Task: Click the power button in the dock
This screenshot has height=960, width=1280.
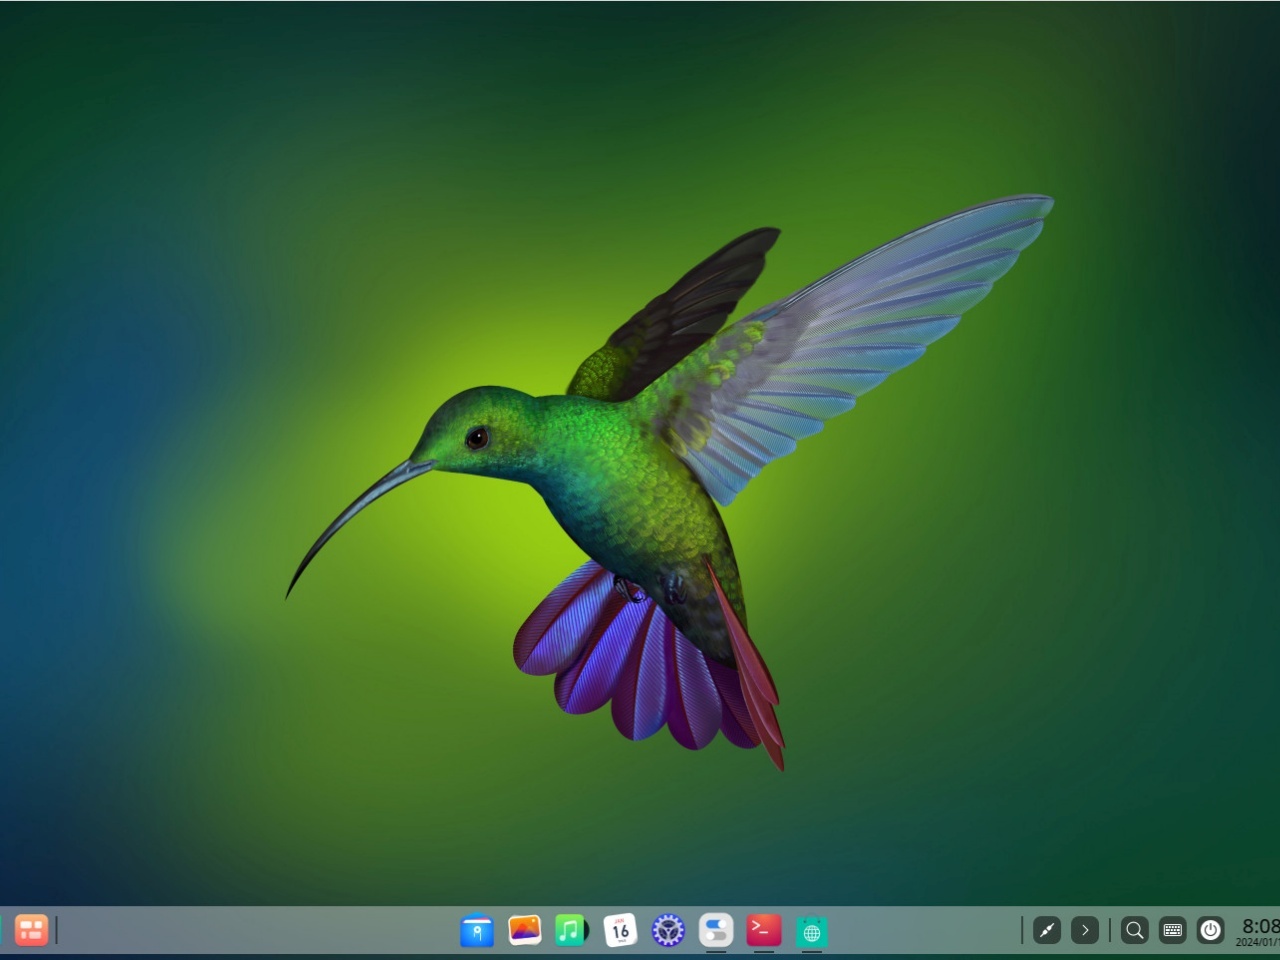Action: pos(1211,930)
